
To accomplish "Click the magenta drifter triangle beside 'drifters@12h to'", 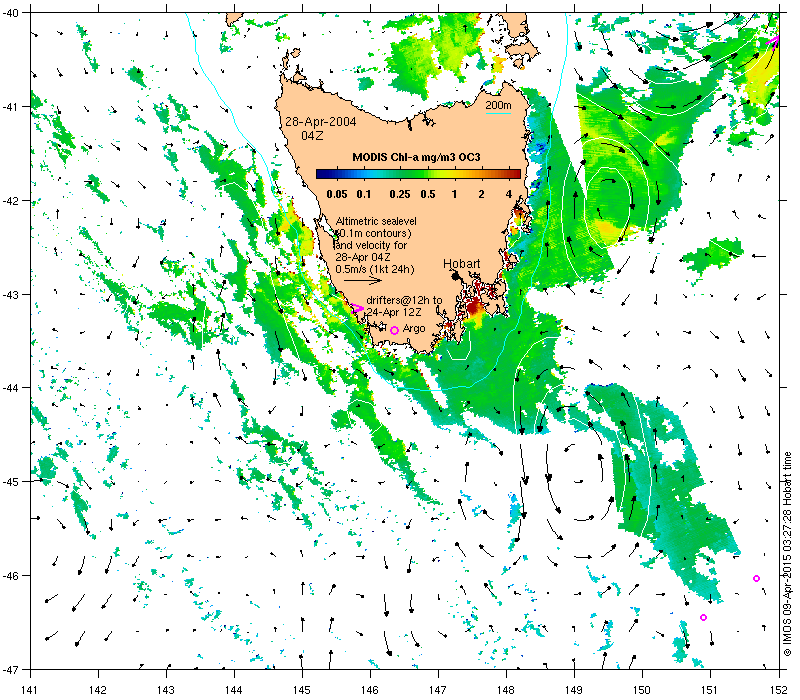I will [x=357, y=308].
